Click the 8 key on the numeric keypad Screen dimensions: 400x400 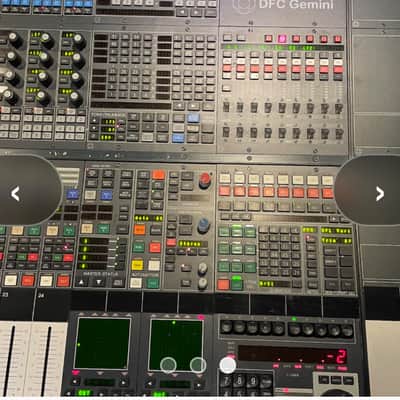[x=239, y=381]
